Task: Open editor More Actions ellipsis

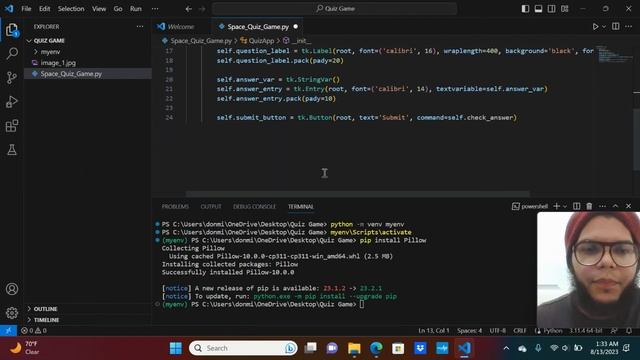Action: 629,27
